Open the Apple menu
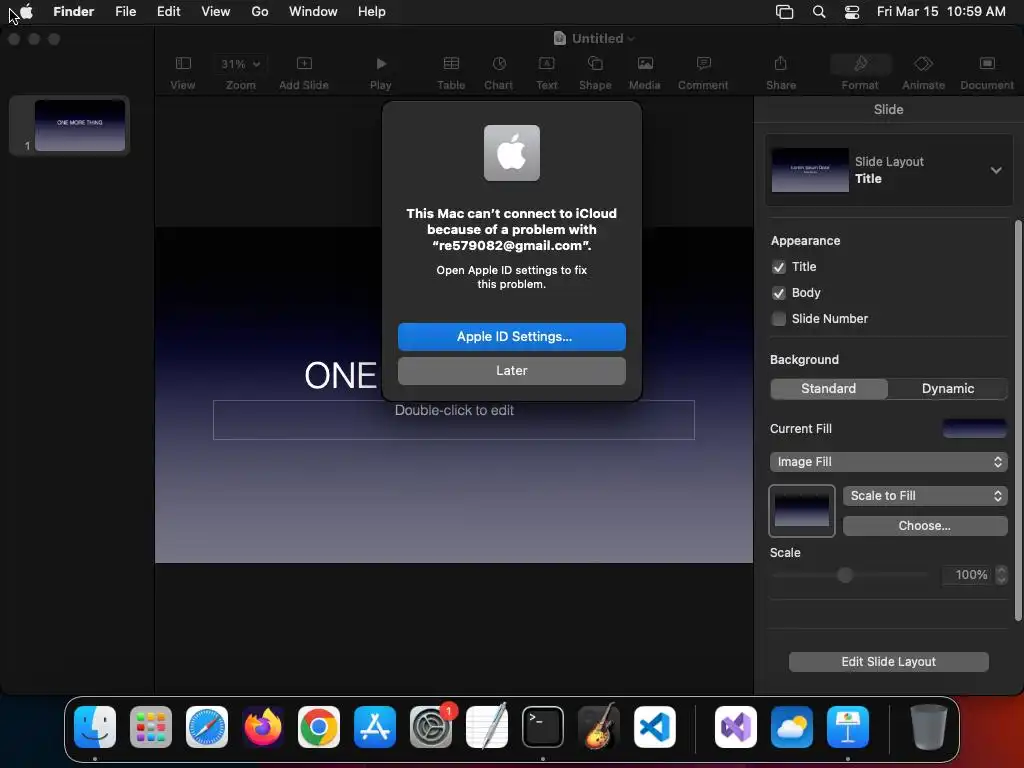 [26, 12]
